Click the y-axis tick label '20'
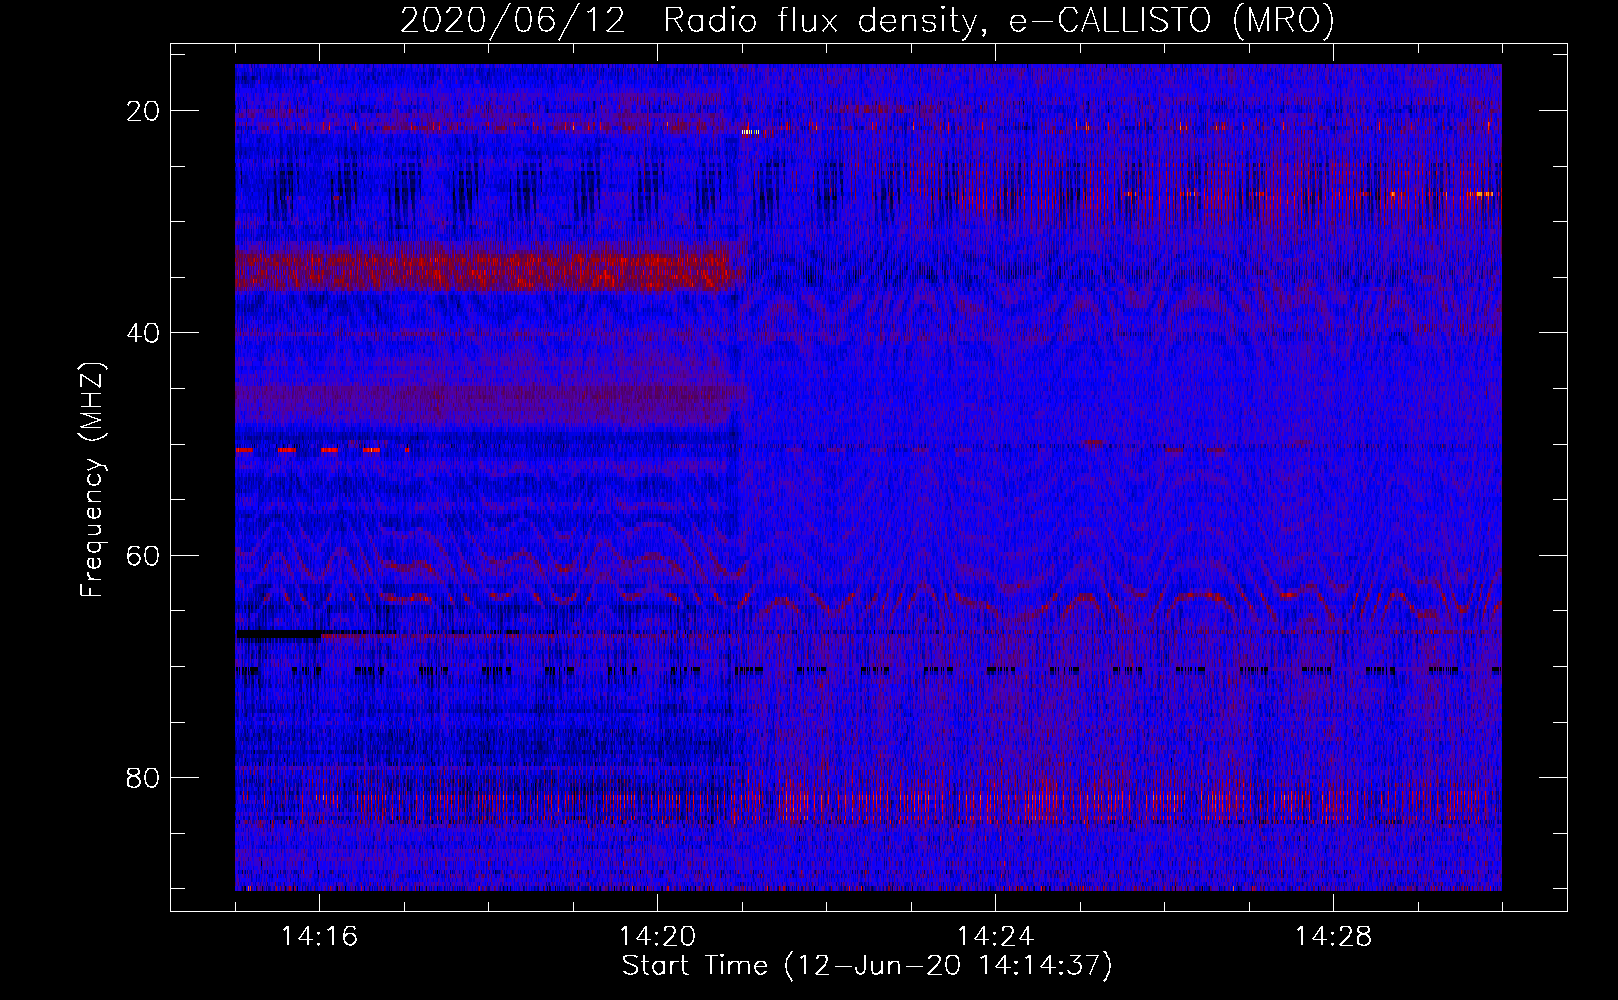The image size is (1618, 1000). (x=144, y=111)
